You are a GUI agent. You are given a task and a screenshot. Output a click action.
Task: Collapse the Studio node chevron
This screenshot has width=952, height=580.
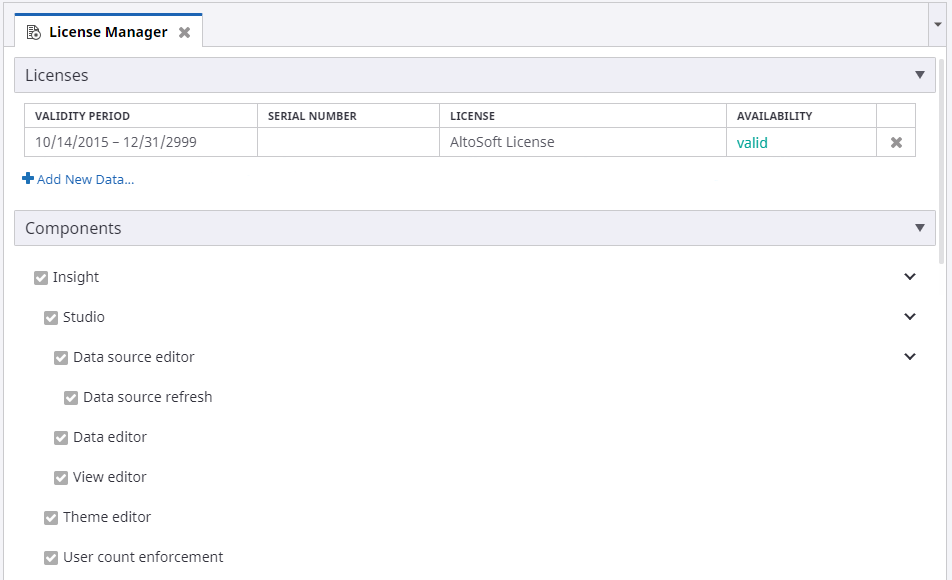coord(909,317)
